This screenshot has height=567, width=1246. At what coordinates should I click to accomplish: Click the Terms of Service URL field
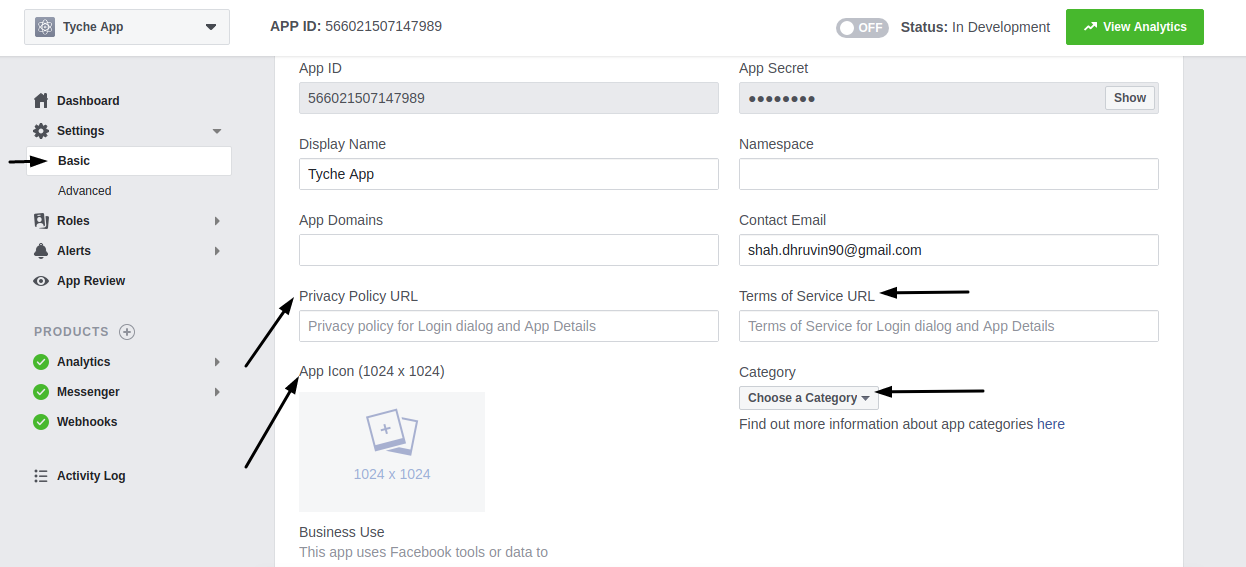point(949,326)
